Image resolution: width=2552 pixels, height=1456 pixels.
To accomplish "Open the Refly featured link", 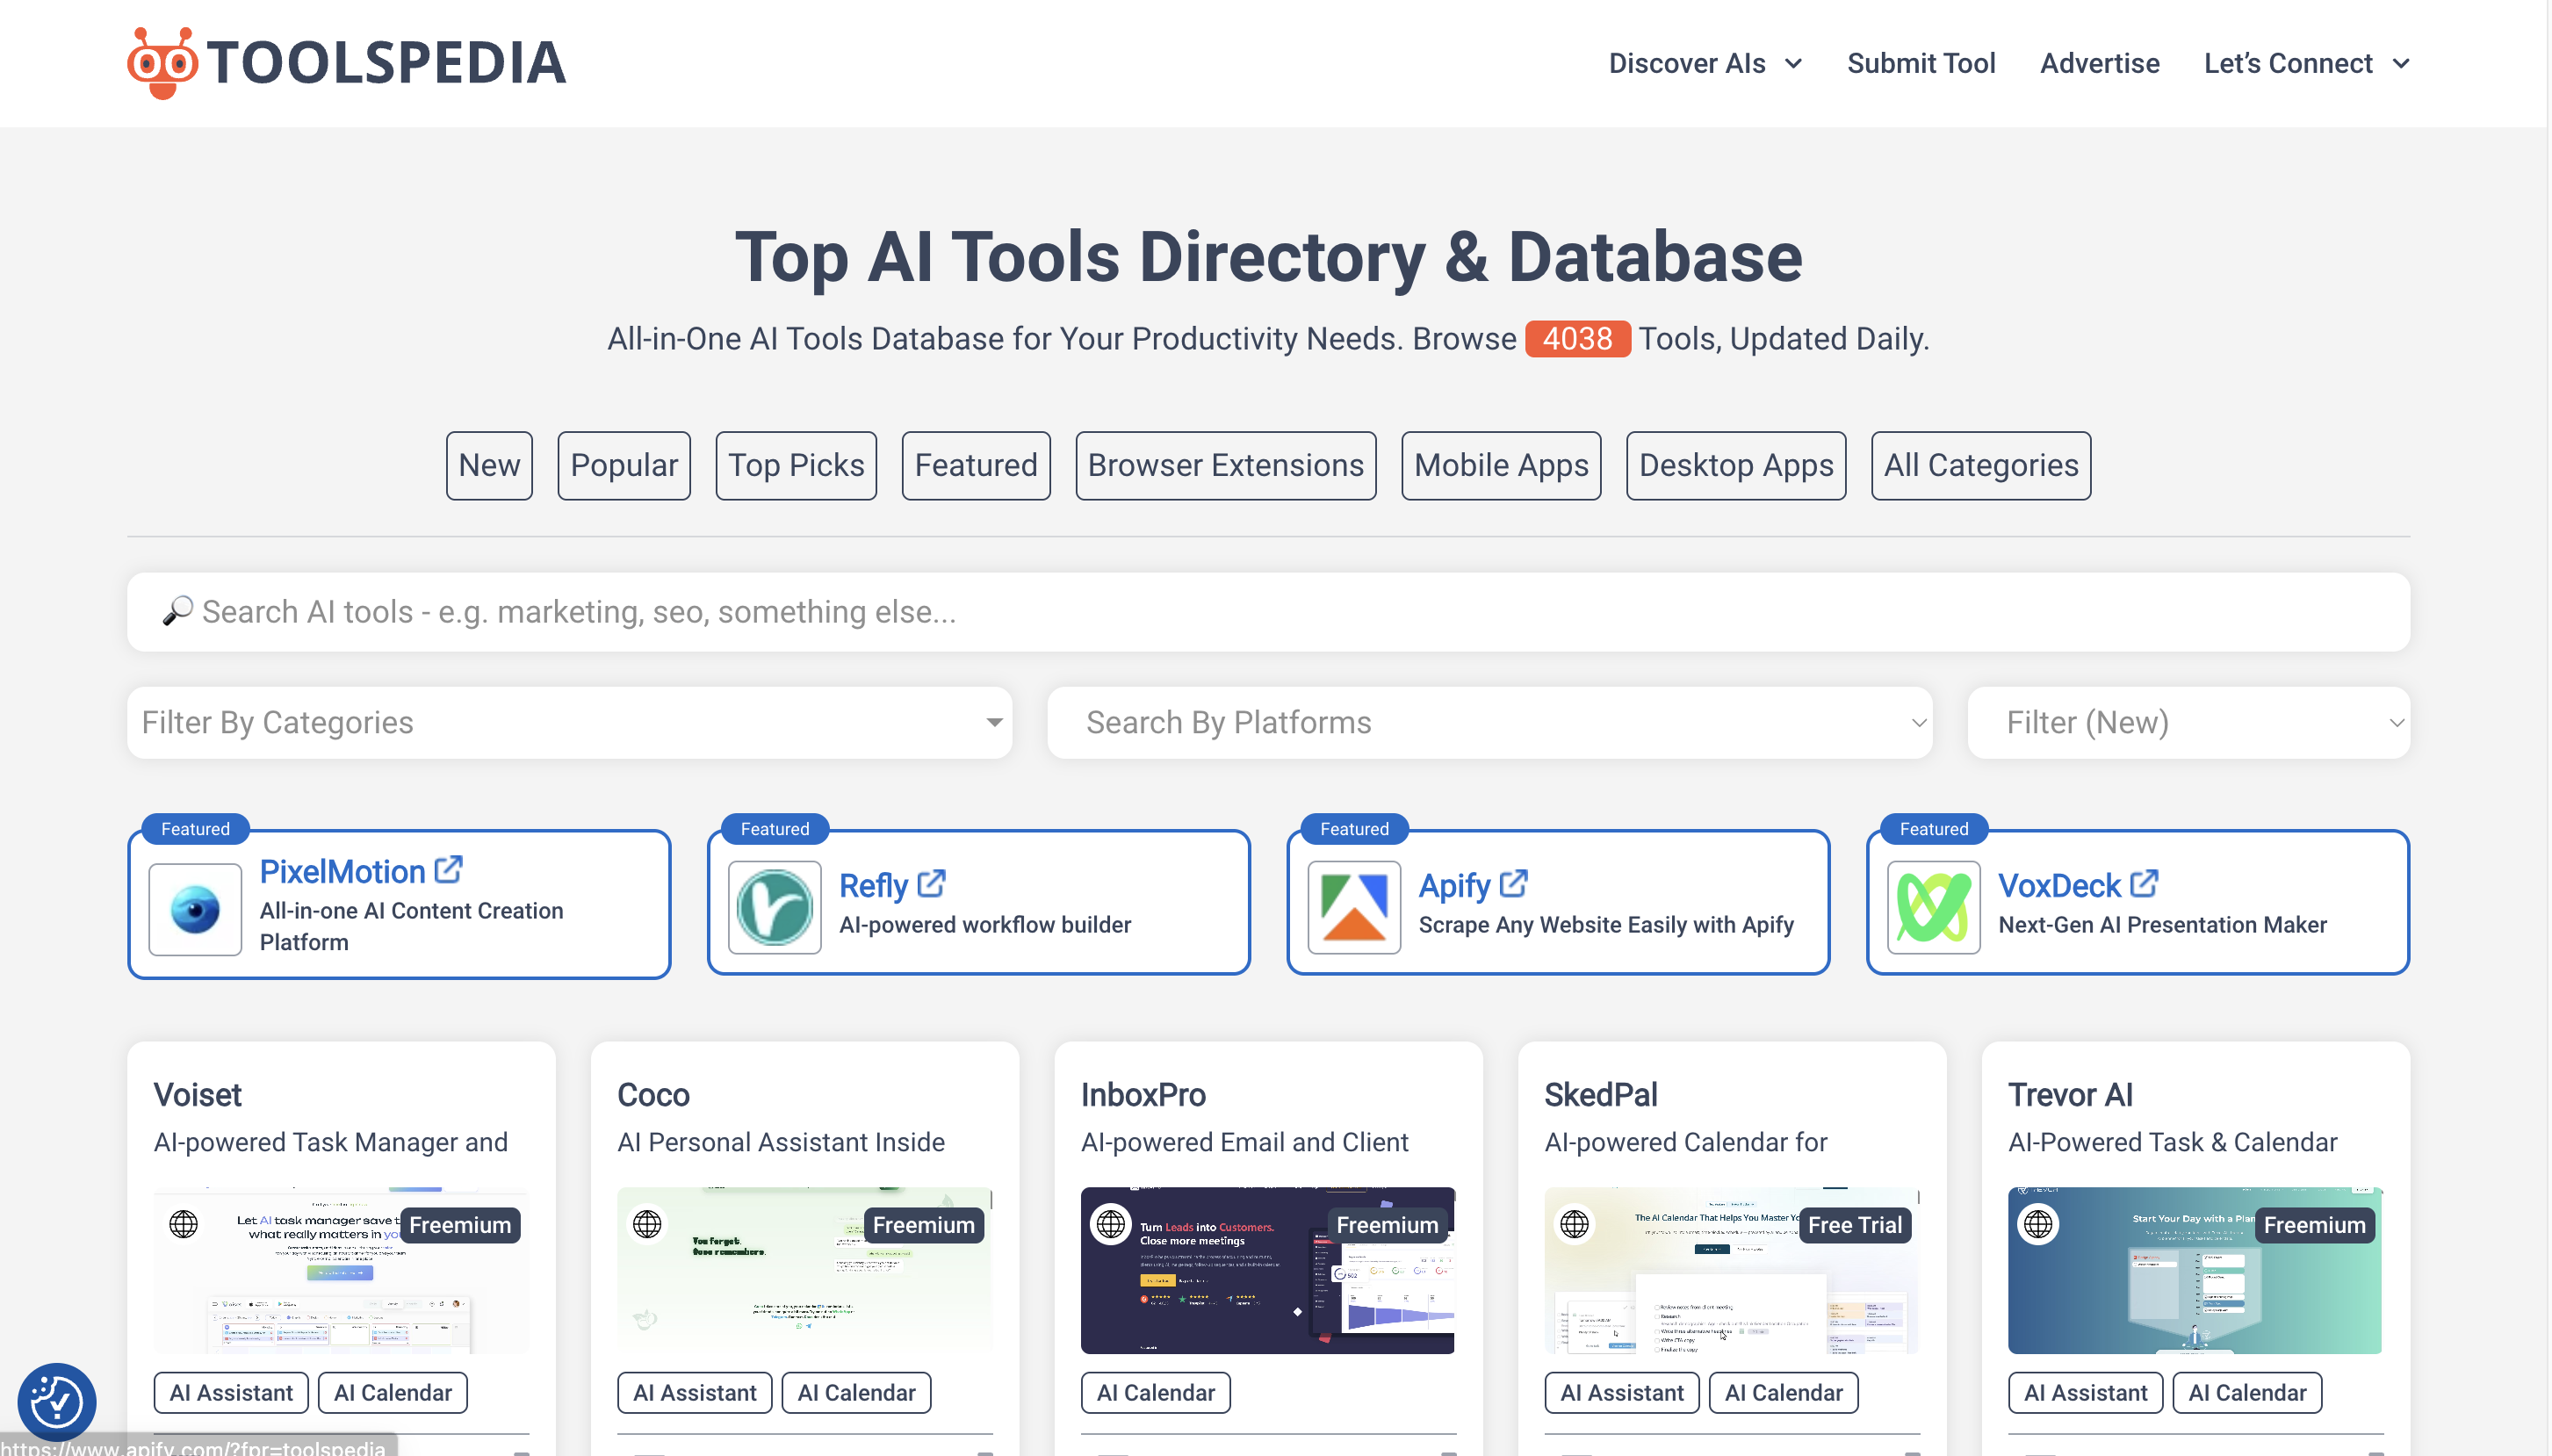I will point(873,885).
